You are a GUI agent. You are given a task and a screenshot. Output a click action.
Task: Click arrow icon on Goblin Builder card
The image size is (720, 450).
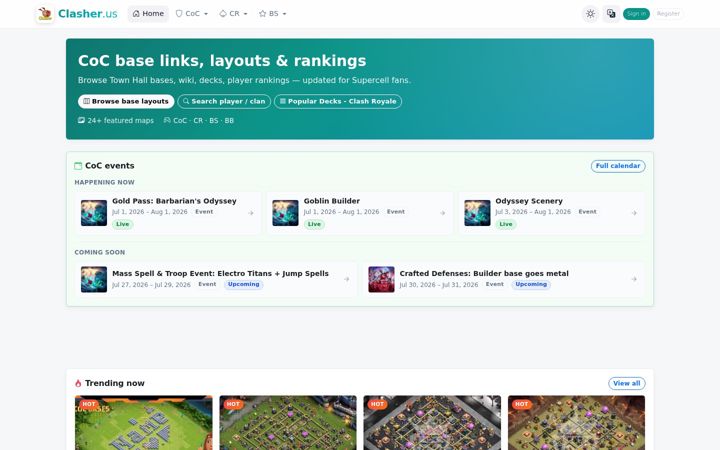(442, 213)
